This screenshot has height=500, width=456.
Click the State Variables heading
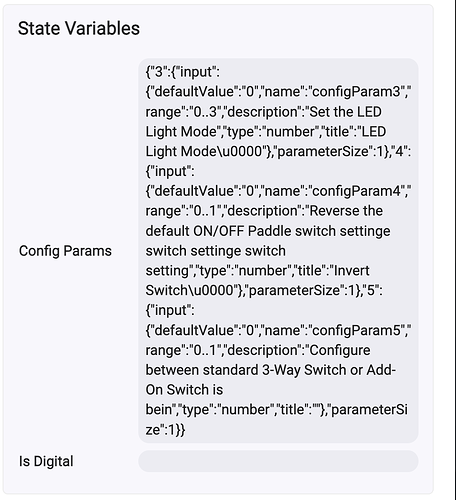coord(79,28)
